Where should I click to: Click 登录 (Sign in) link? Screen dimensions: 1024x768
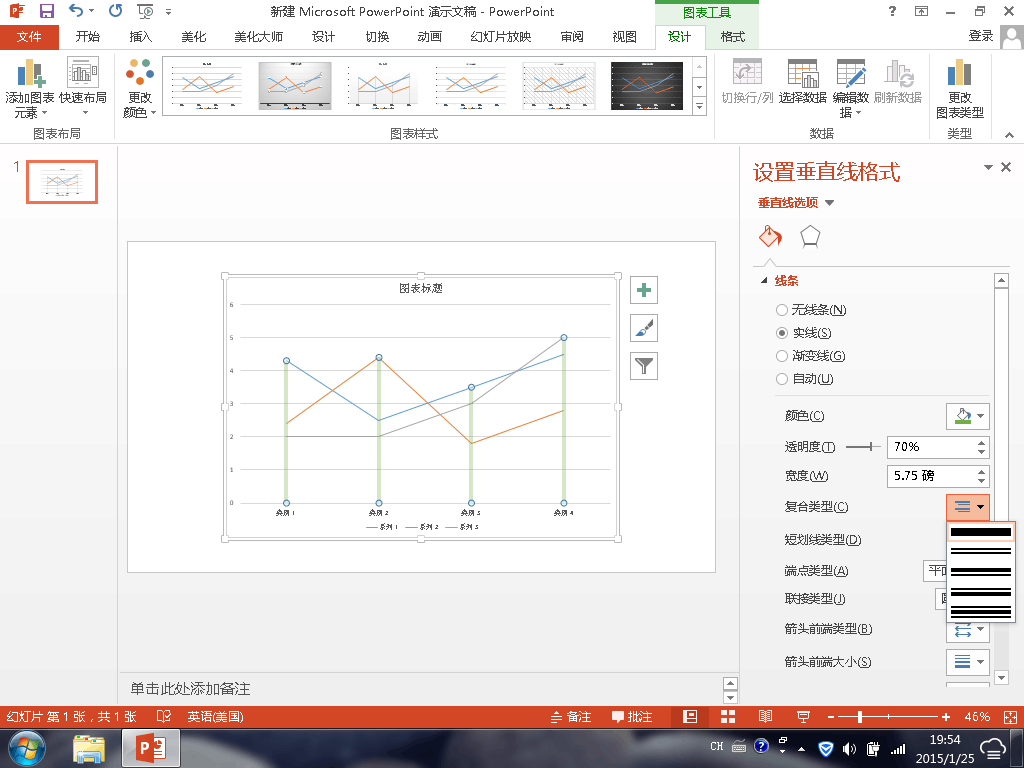[981, 36]
